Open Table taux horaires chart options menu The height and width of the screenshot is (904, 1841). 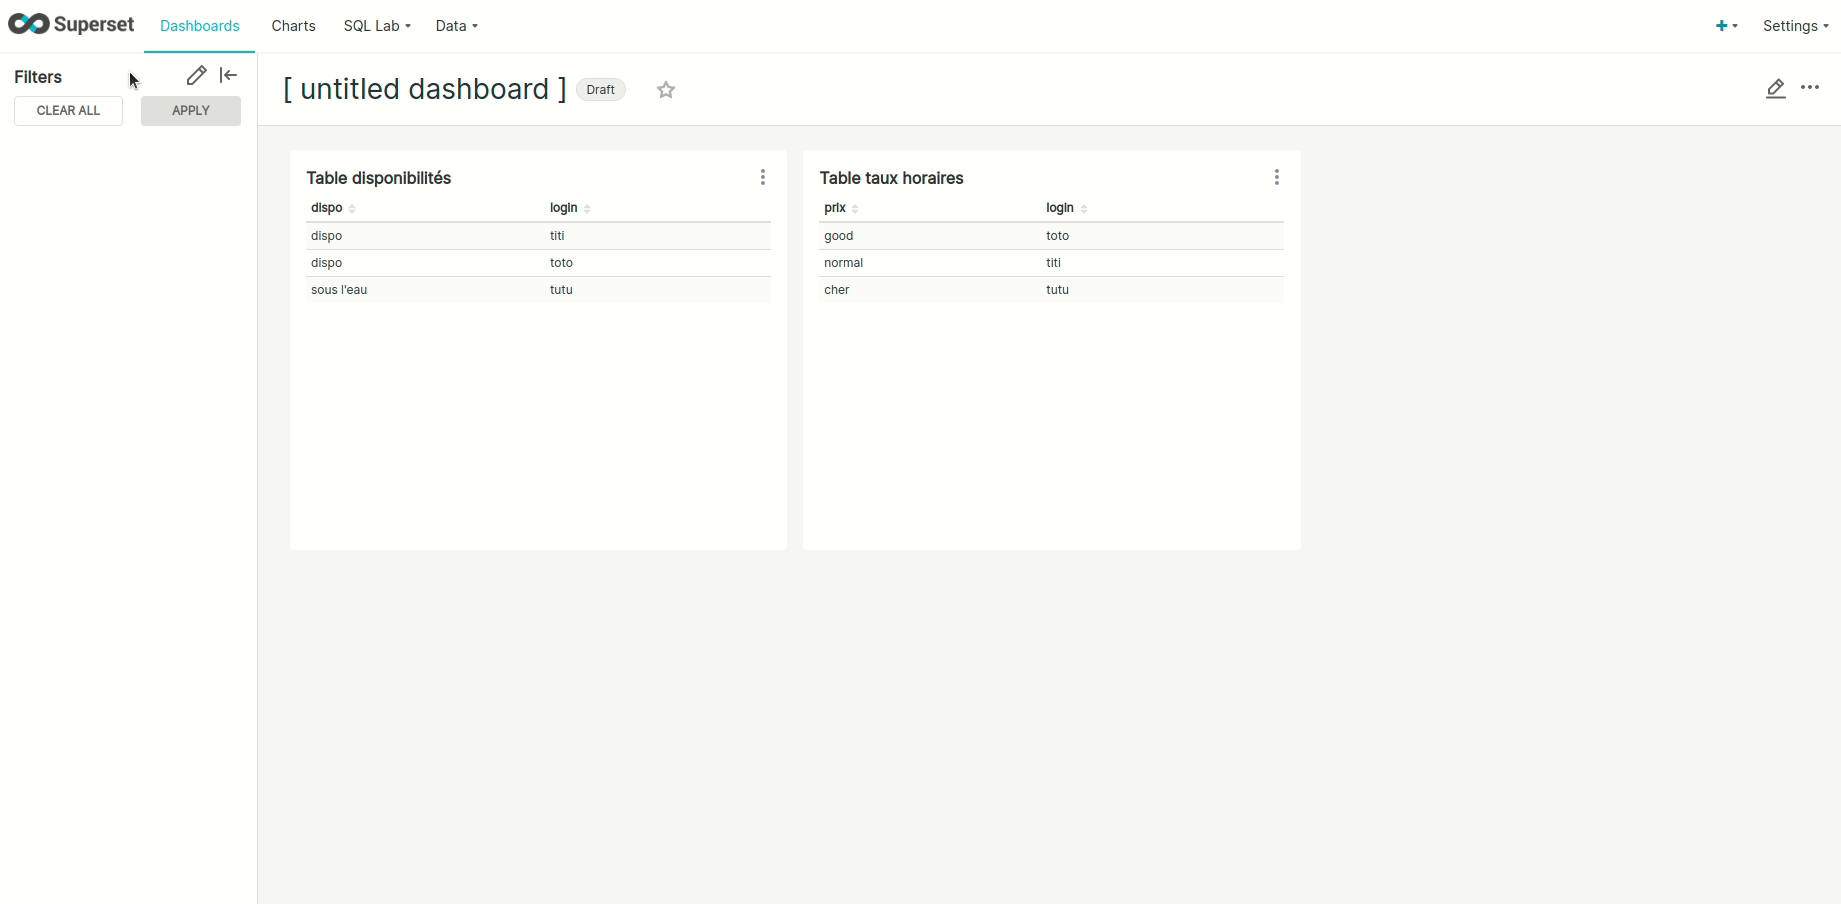pyautogui.click(x=1277, y=177)
